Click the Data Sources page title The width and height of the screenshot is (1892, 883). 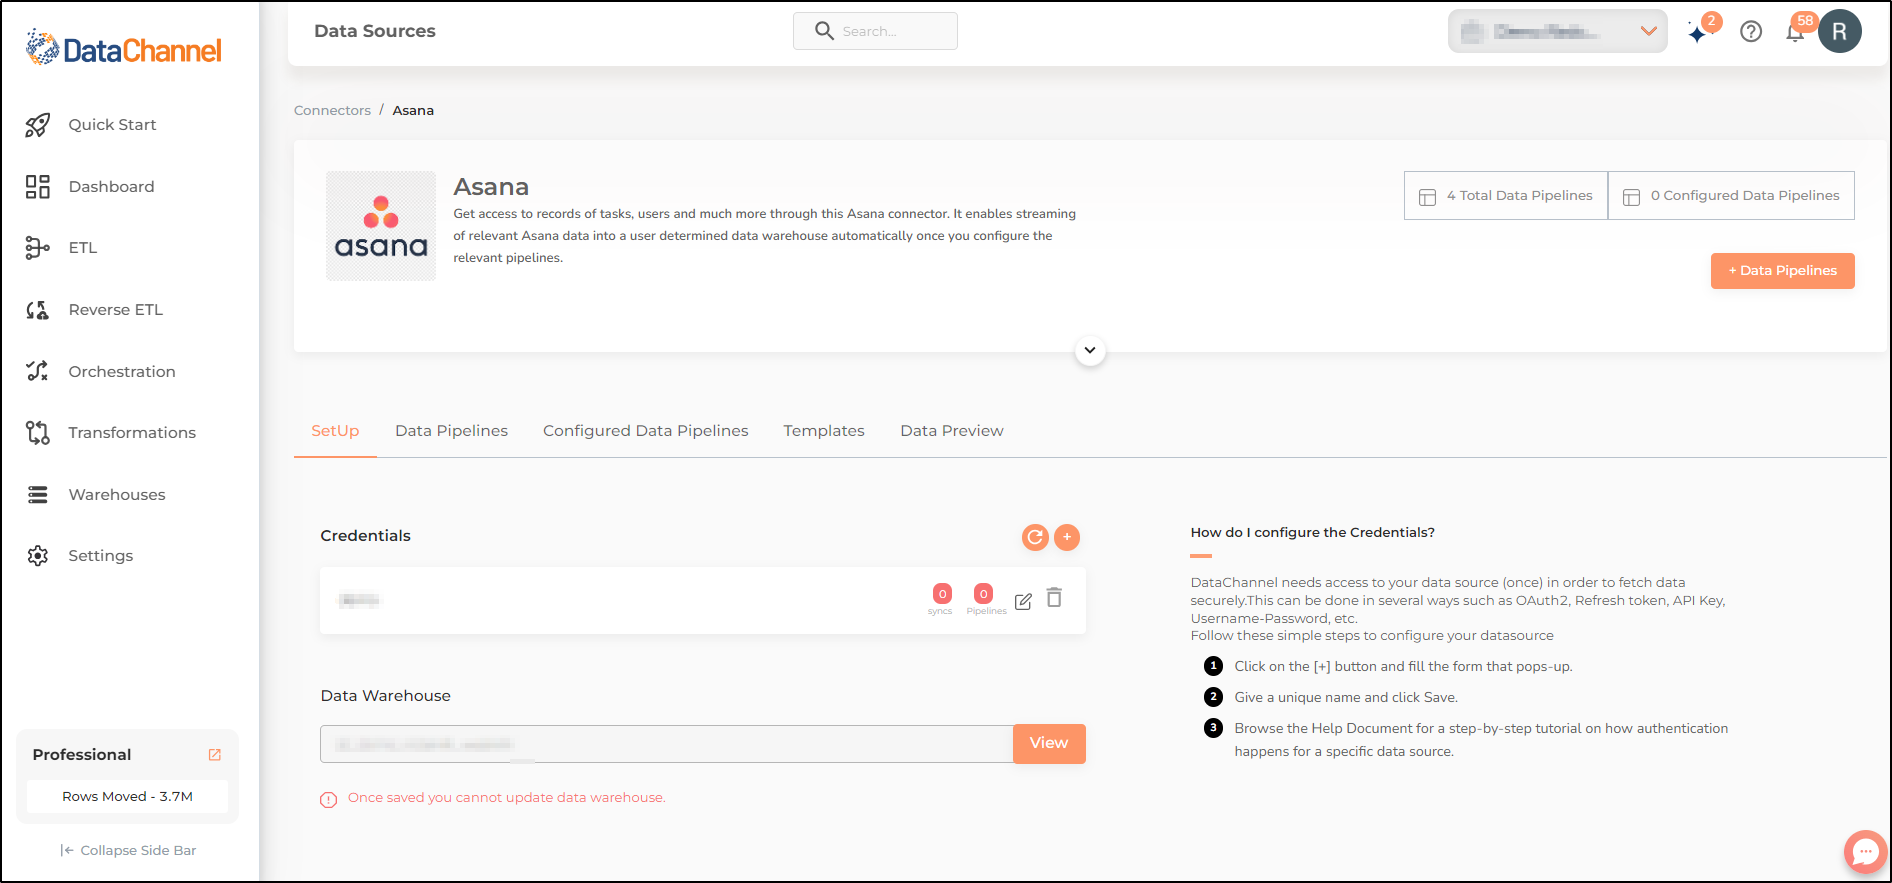pyautogui.click(x=375, y=31)
